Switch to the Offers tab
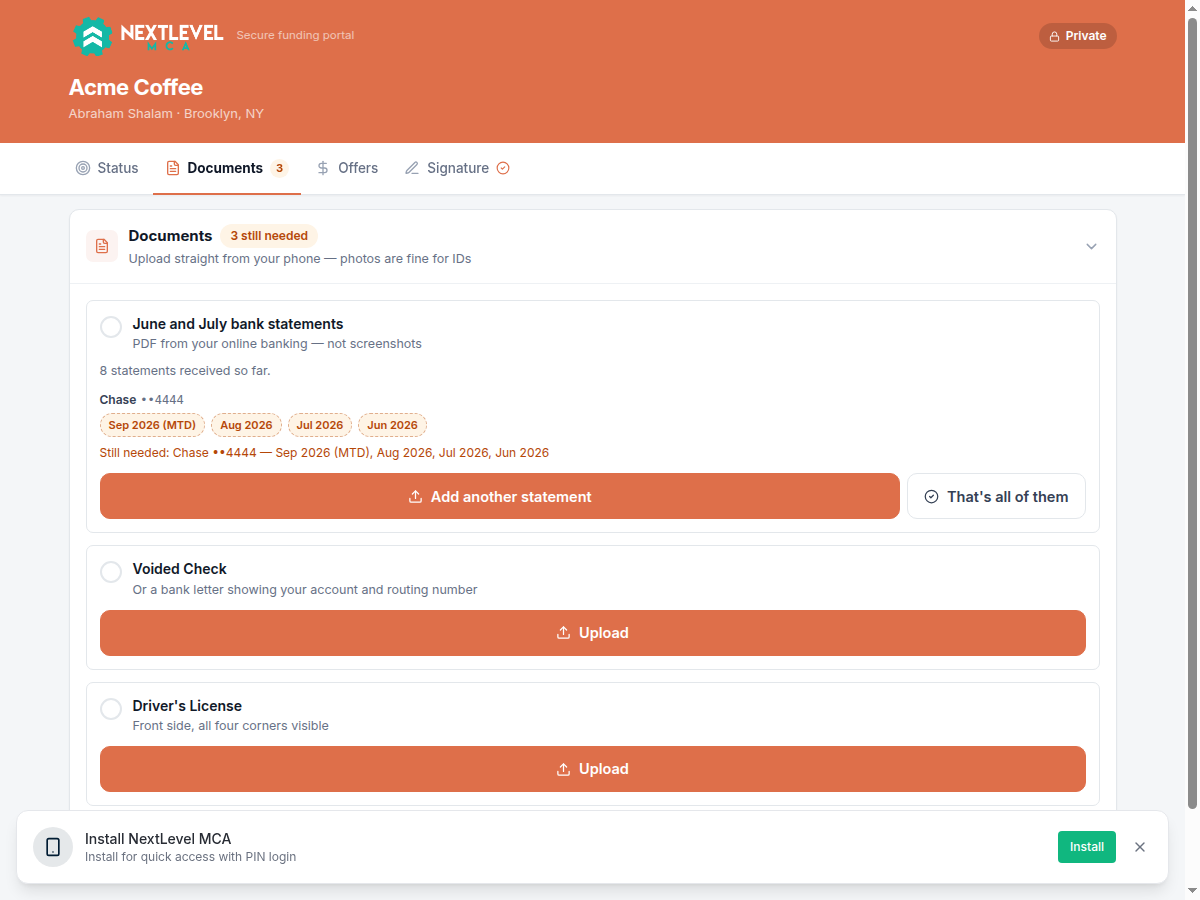The width and height of the screenshot is (1200, 900). pyautogui.click(x=347, y=168)
